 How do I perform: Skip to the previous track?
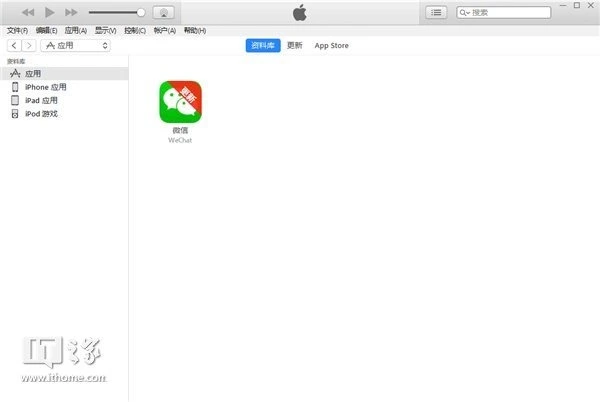27,12
